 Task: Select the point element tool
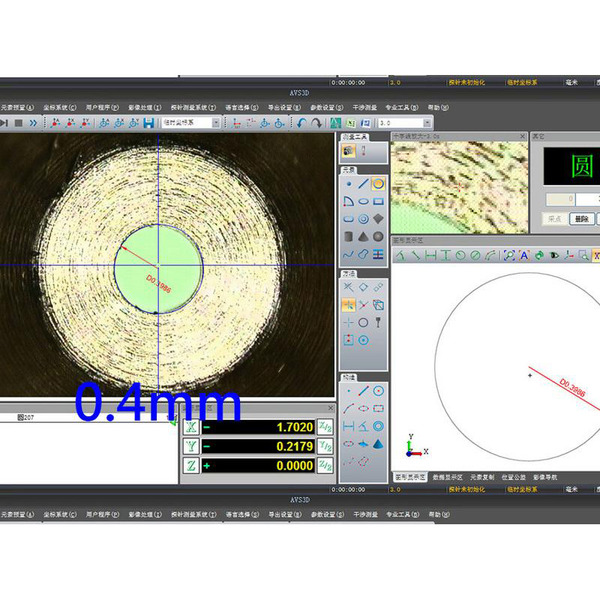pos(348,184)
